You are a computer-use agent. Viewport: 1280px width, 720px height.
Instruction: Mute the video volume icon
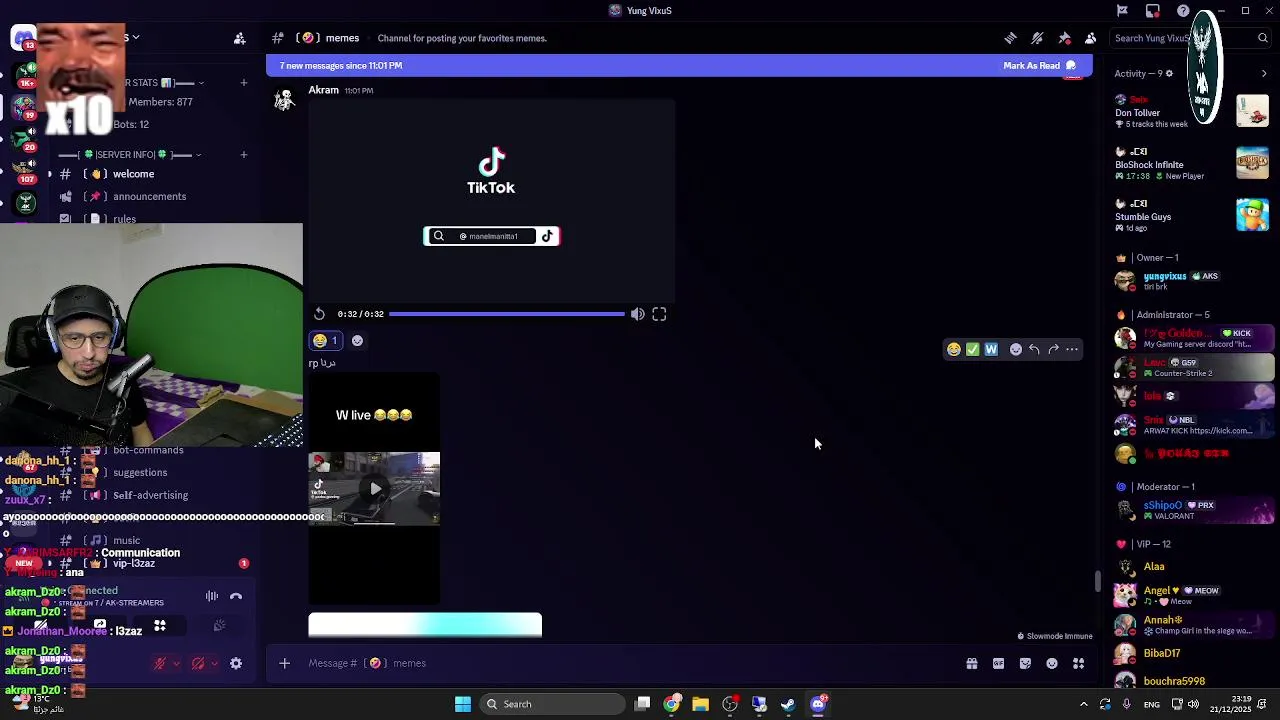coord(637,314)
